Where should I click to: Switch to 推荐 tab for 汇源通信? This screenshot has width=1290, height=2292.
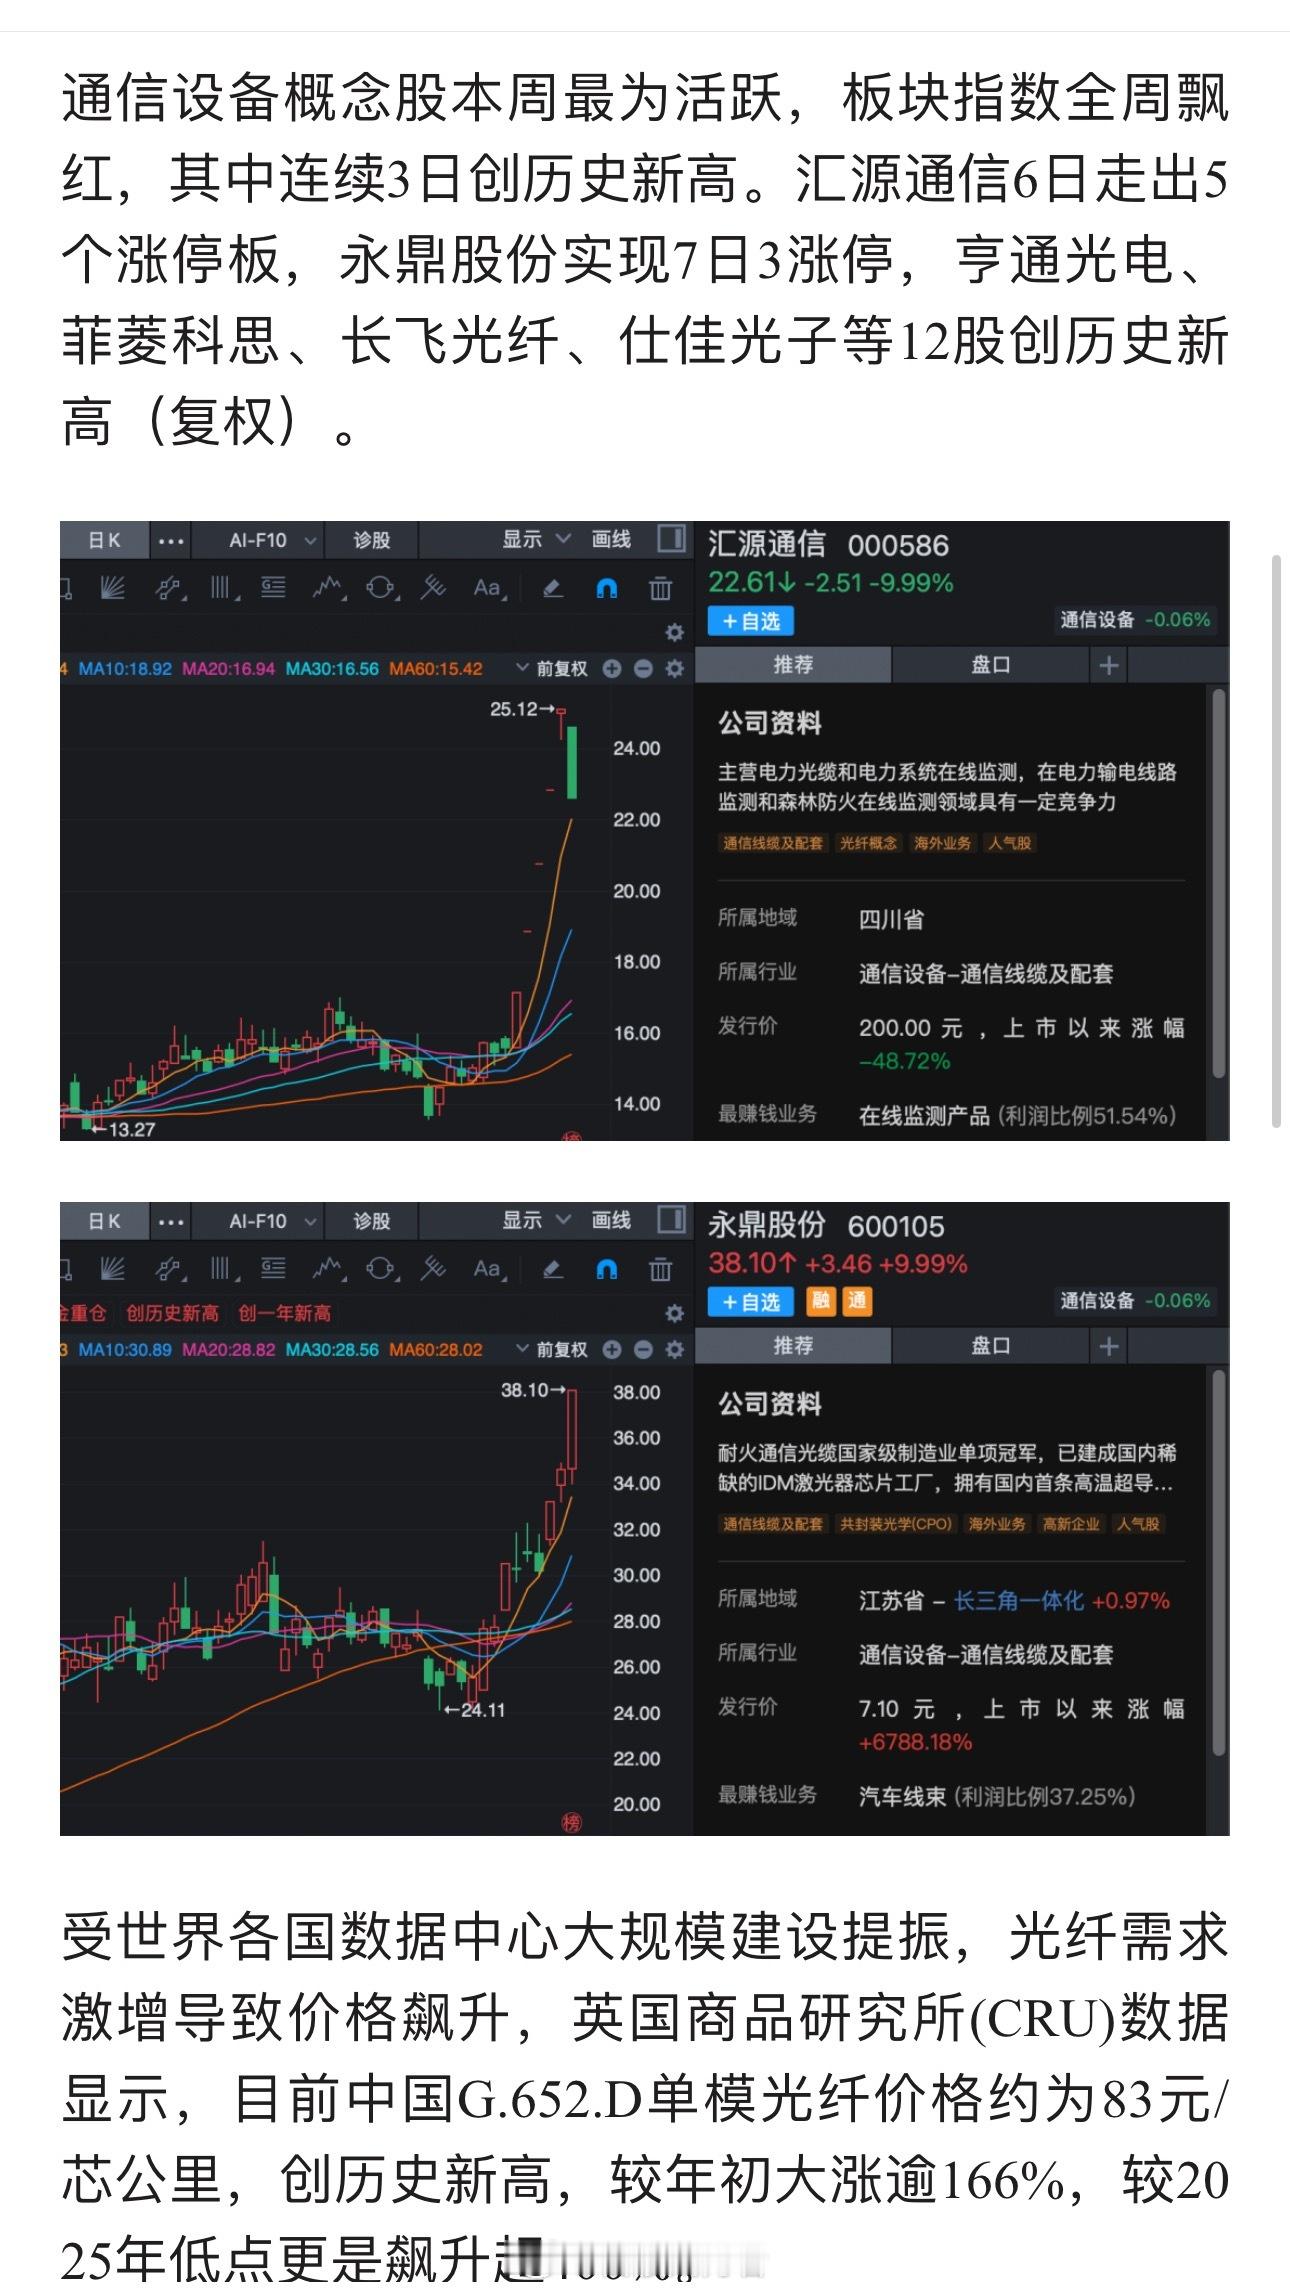793,665
